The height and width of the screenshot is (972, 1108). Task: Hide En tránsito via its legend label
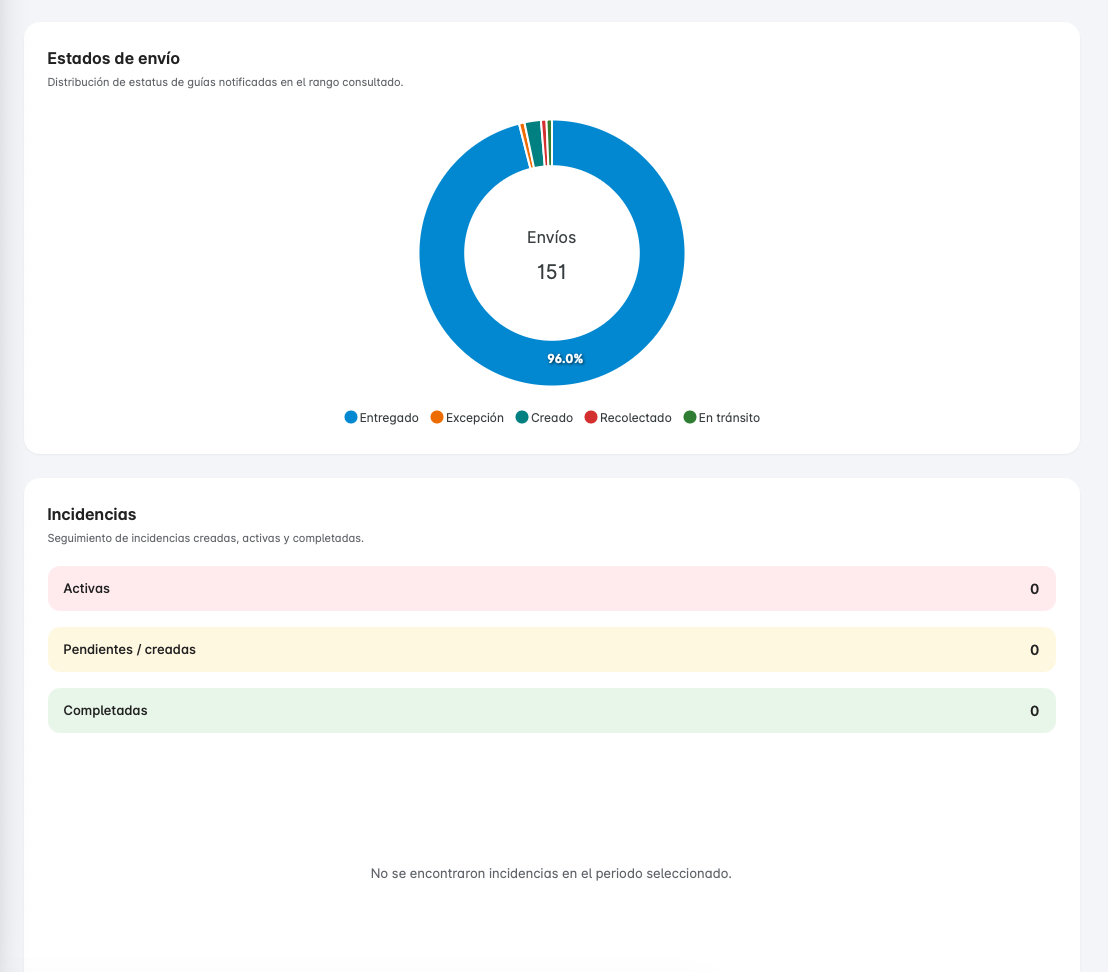pyautogui.click(x=729, y=418)
